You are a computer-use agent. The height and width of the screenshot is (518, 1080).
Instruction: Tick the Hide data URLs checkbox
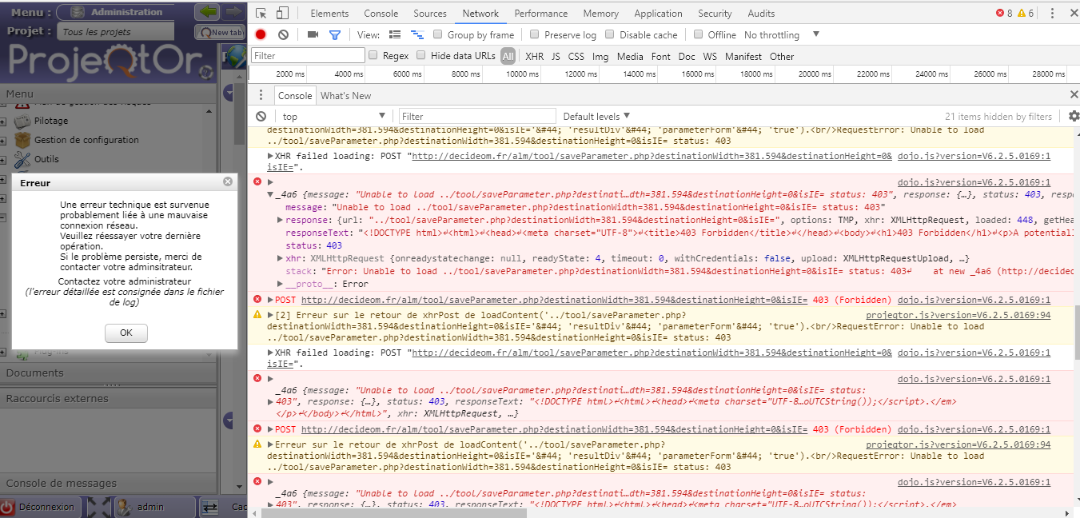pos(421,56)
